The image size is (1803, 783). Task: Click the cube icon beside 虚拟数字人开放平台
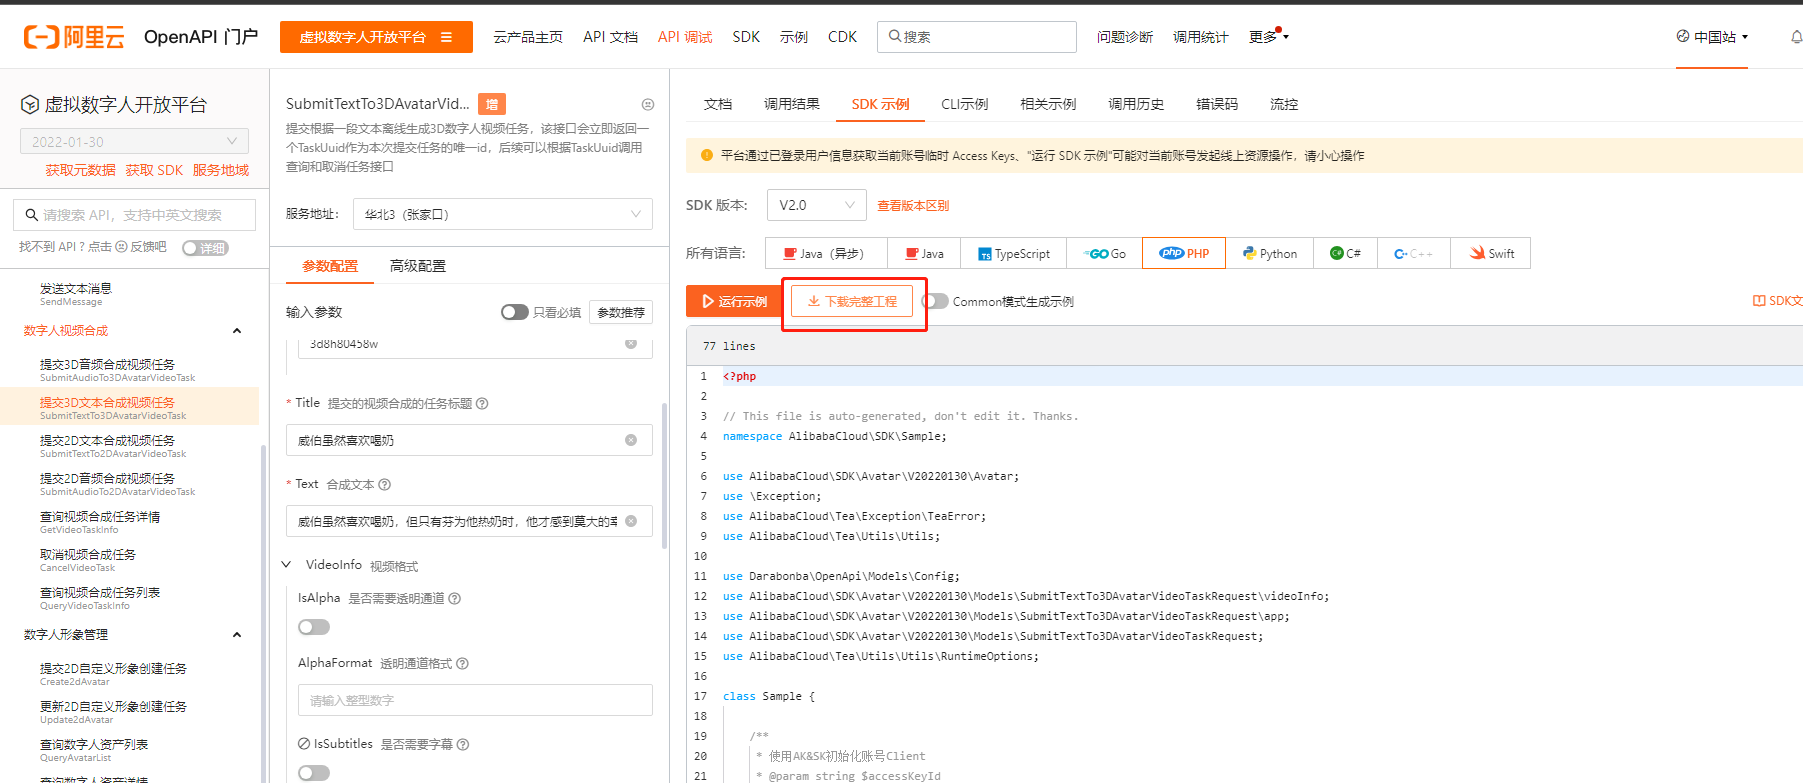[x=30, y=105]
